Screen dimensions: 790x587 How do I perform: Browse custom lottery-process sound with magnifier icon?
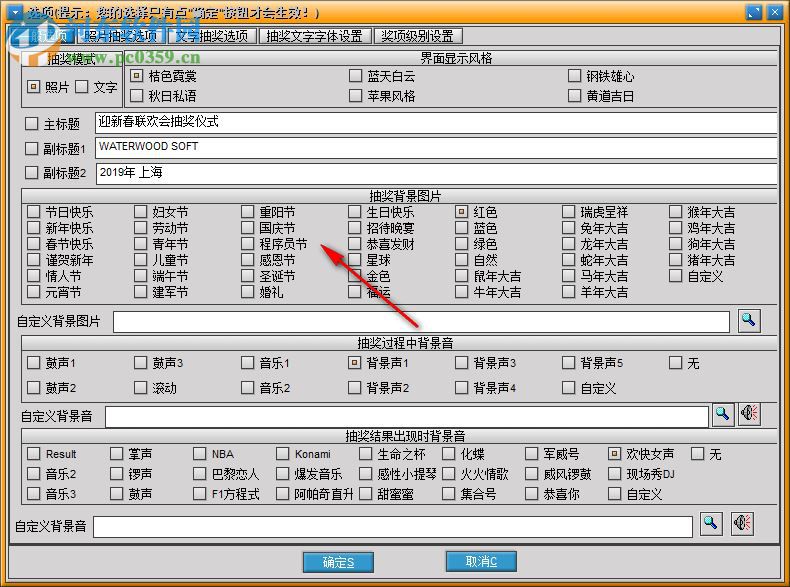pos(722,415)
